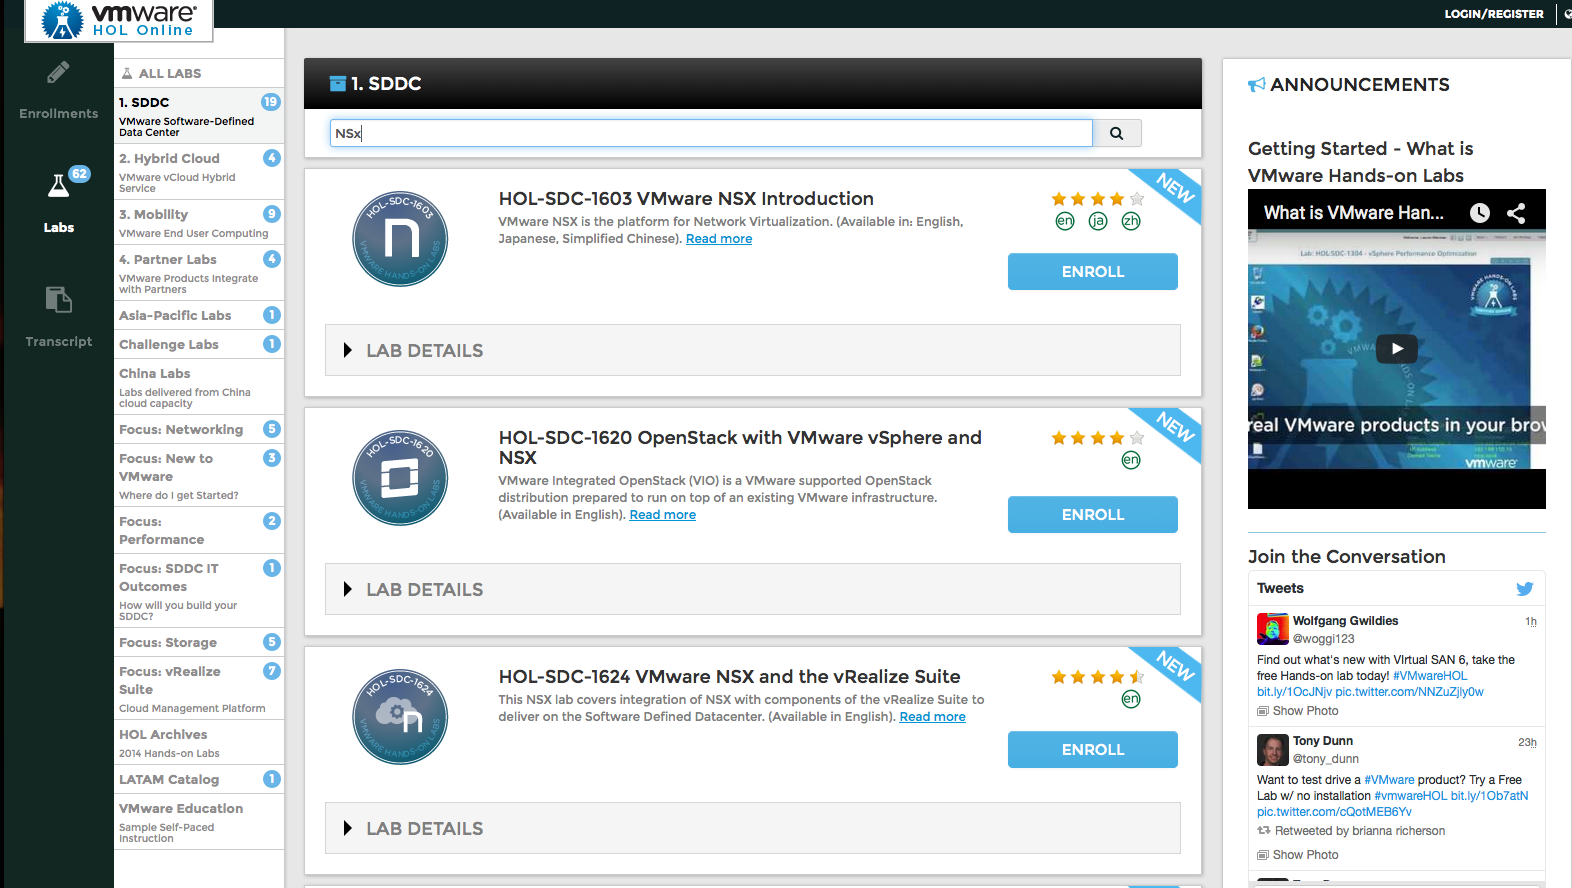Open the LATAM Catalog category
The image size is (1572, 888).
coord(199,779)
